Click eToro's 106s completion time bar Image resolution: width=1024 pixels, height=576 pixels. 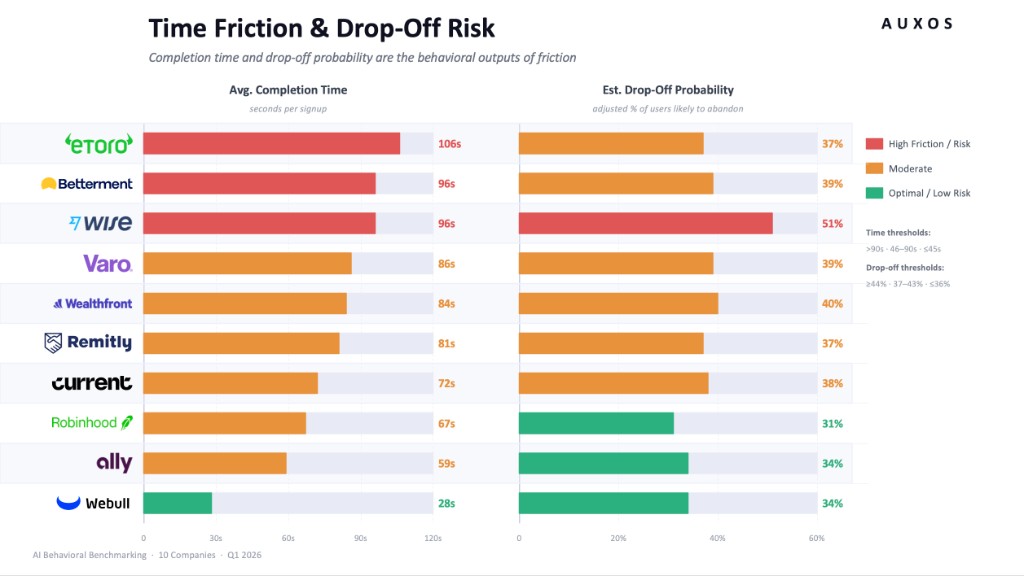click(x=271, y=144)
